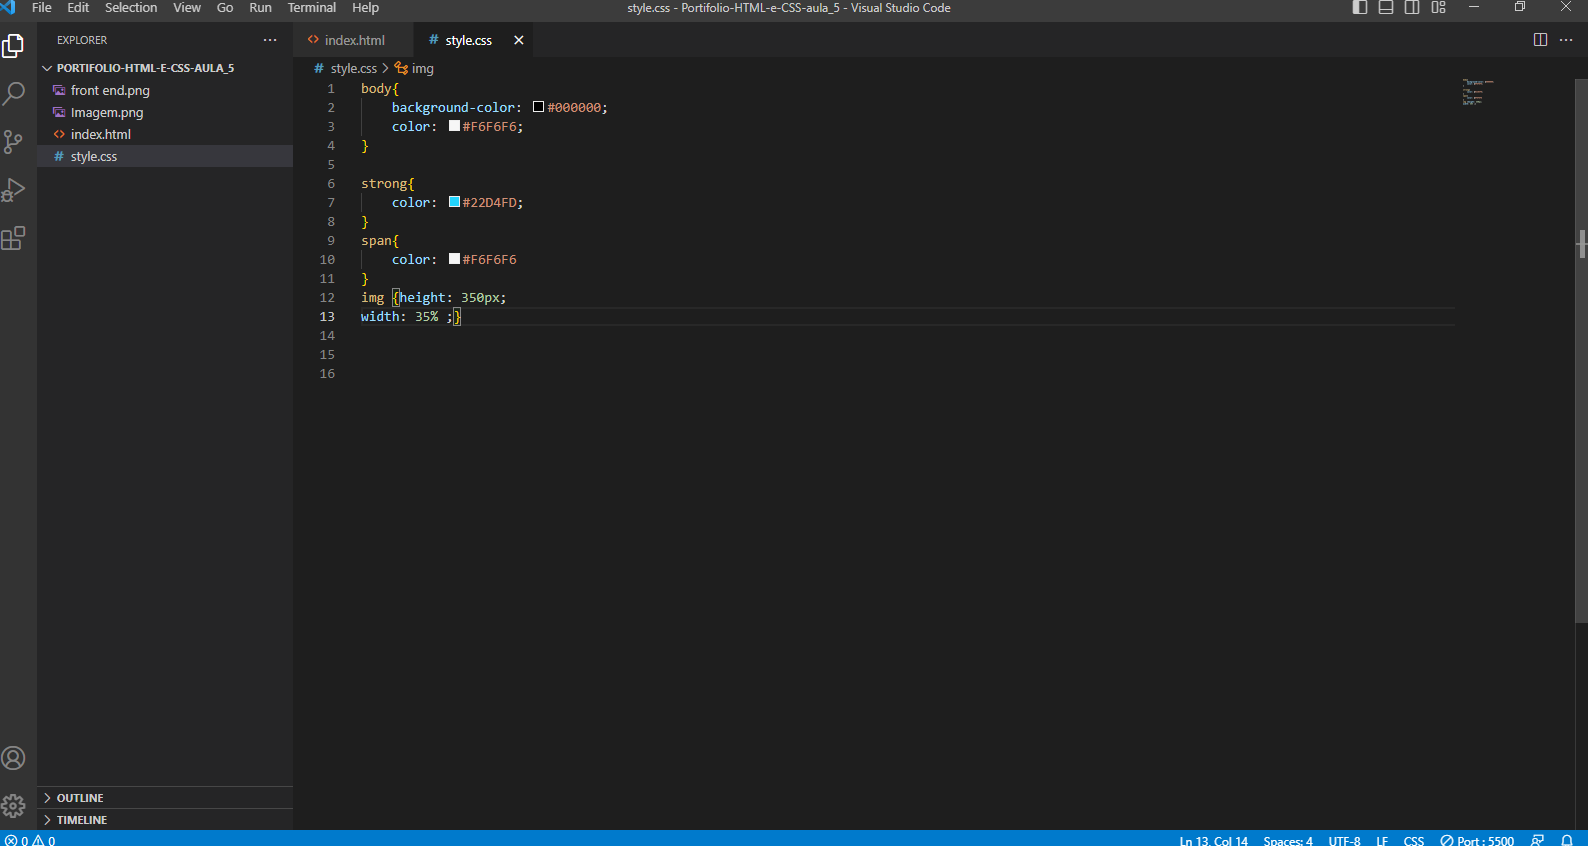This screenshot has height=846, width=1588.
Task: Click the Port 5500 Live Server status
Action: click(1477, 840)
